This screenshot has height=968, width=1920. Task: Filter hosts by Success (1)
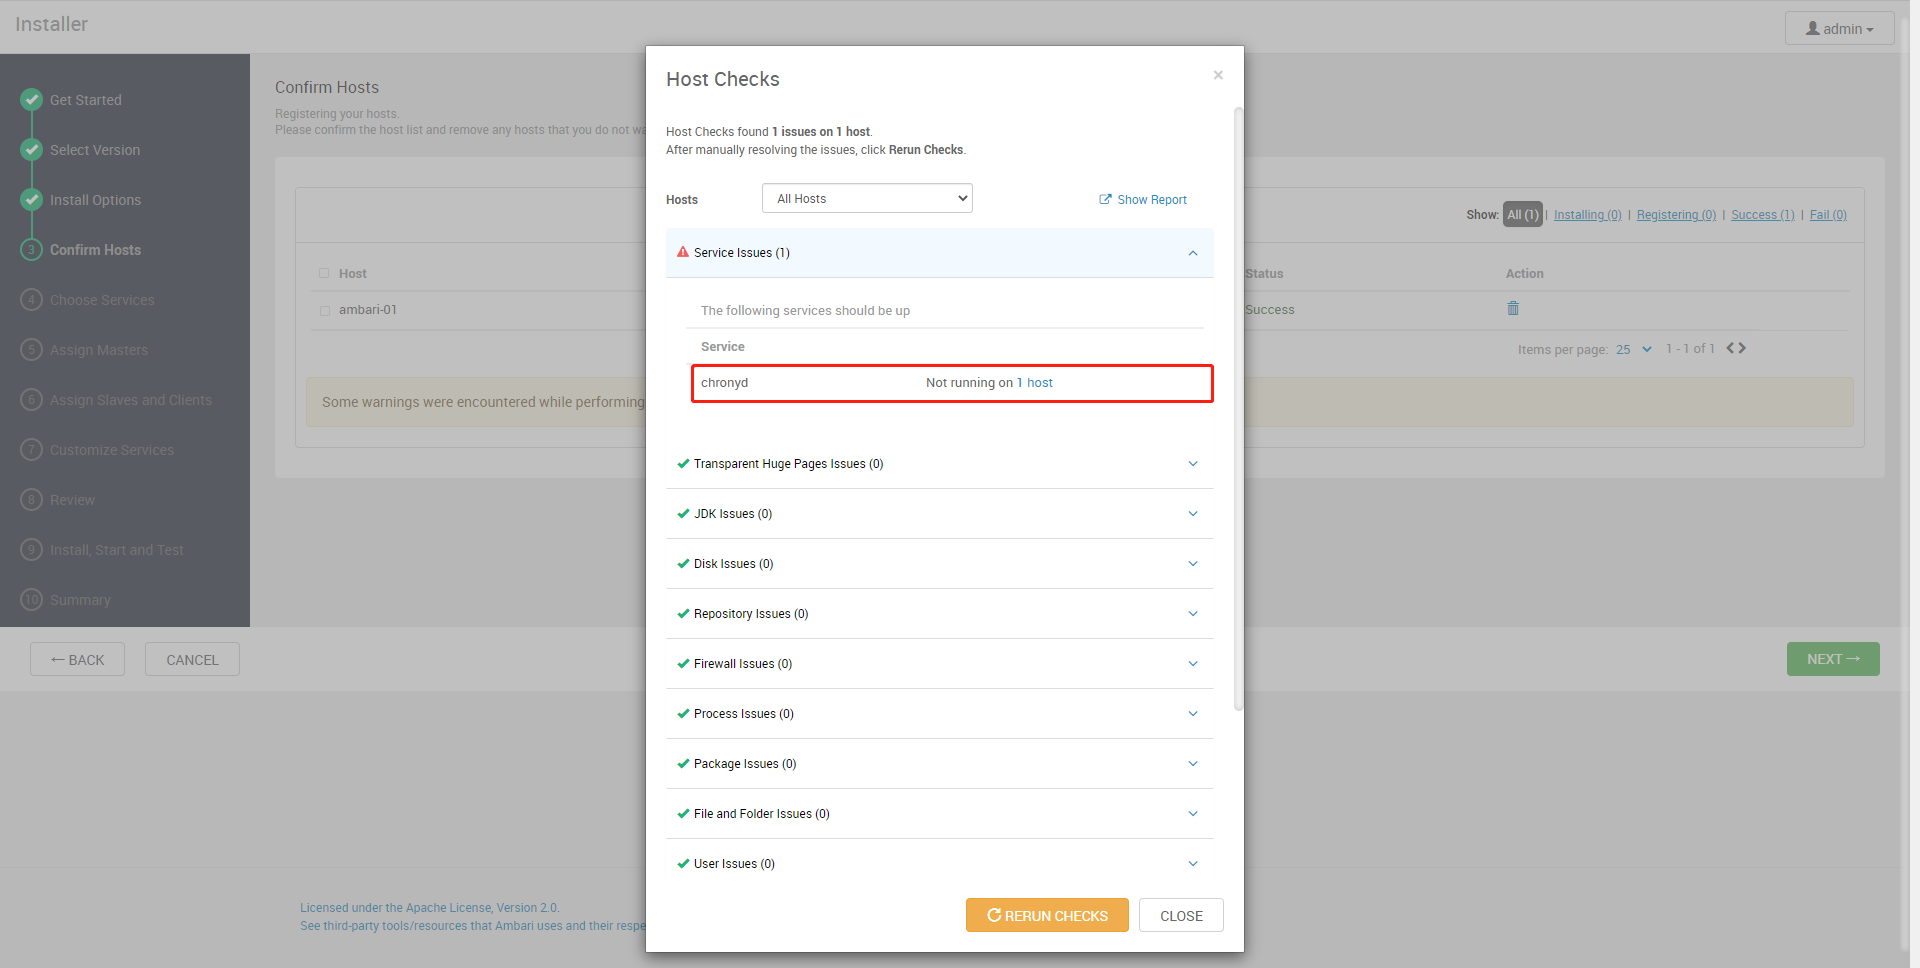(1762, 215)
